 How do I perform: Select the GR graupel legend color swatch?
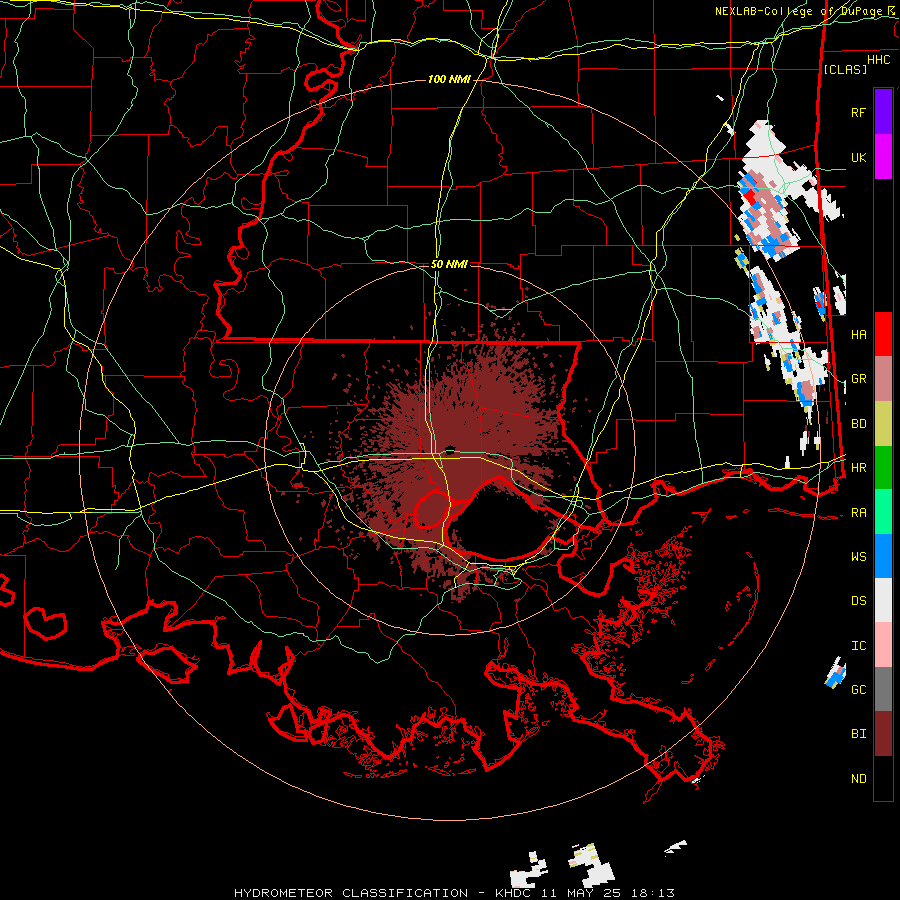pos(883,379)
